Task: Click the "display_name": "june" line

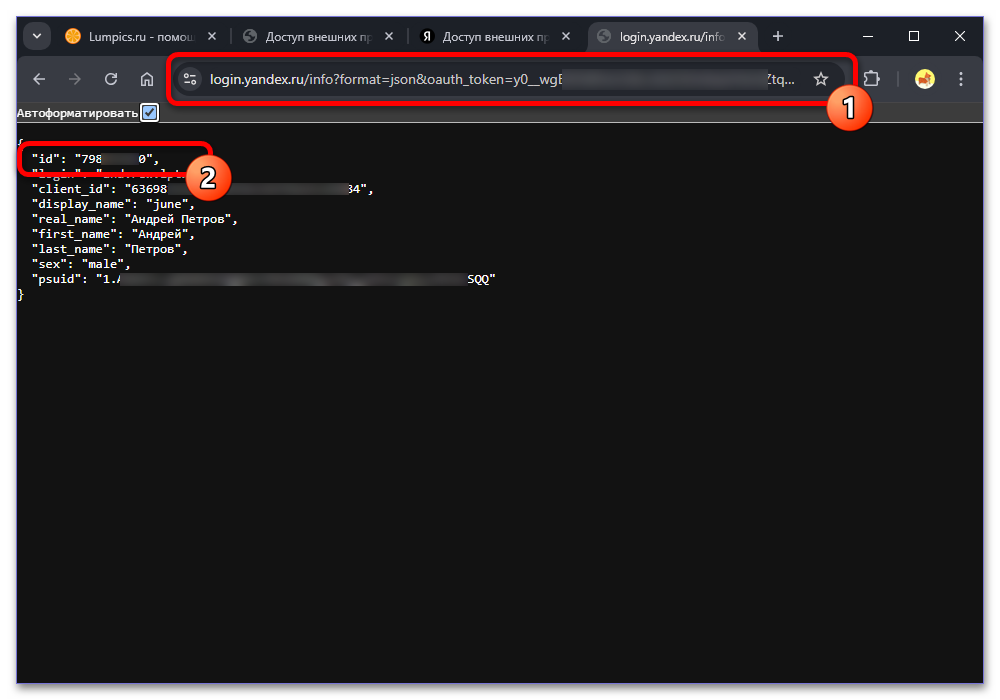Action: [114, 204]
